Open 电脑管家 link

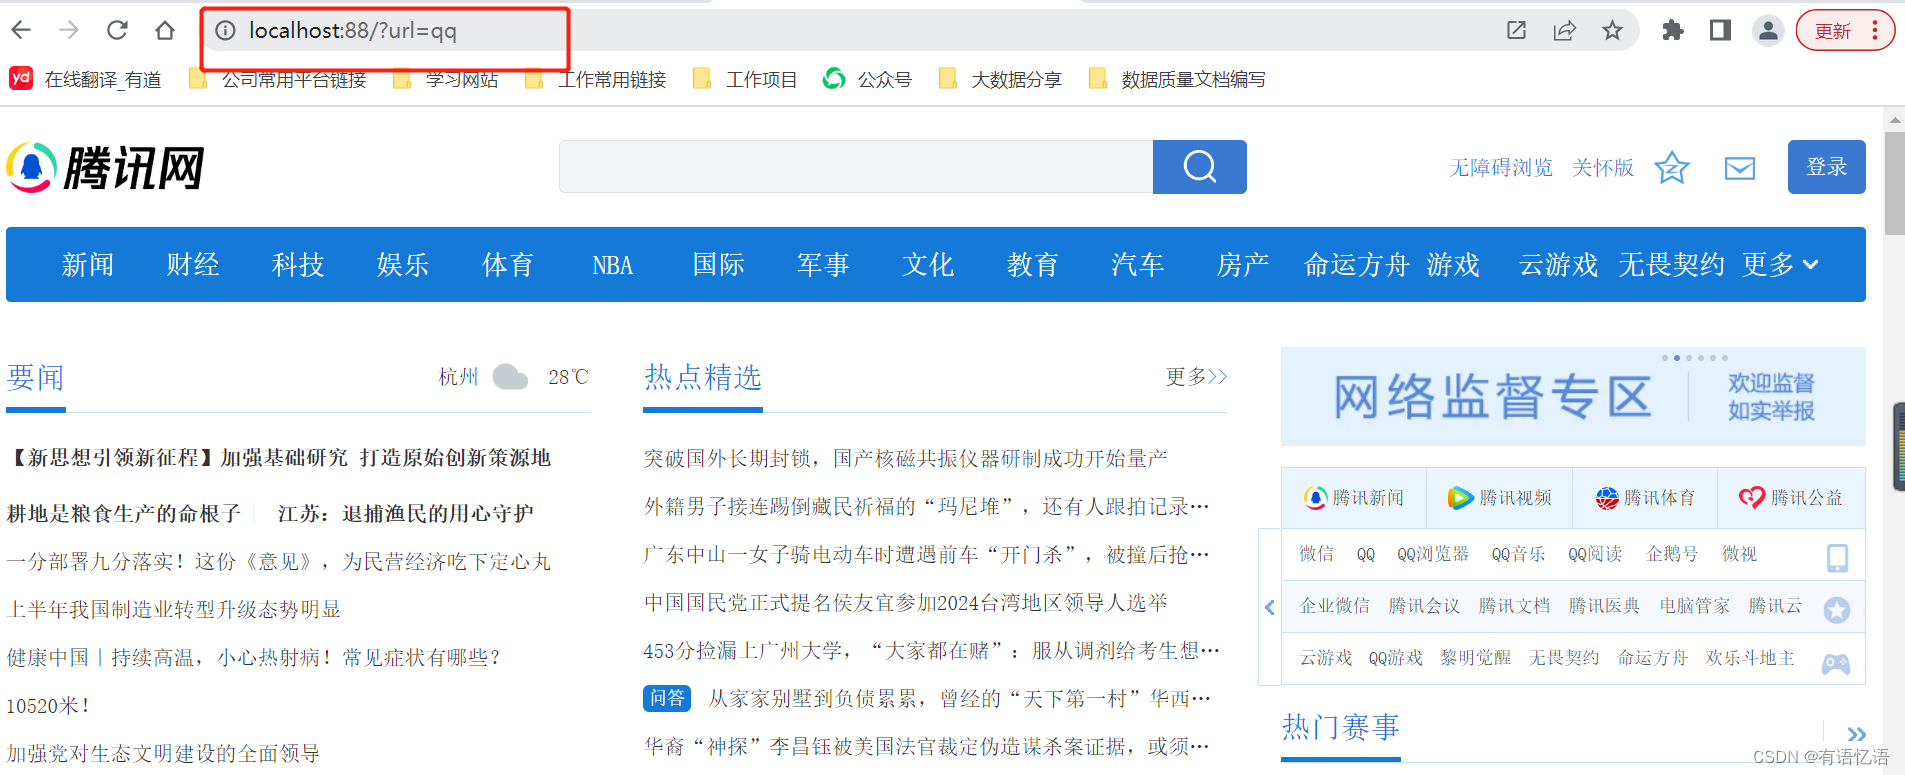(1694, 606)
